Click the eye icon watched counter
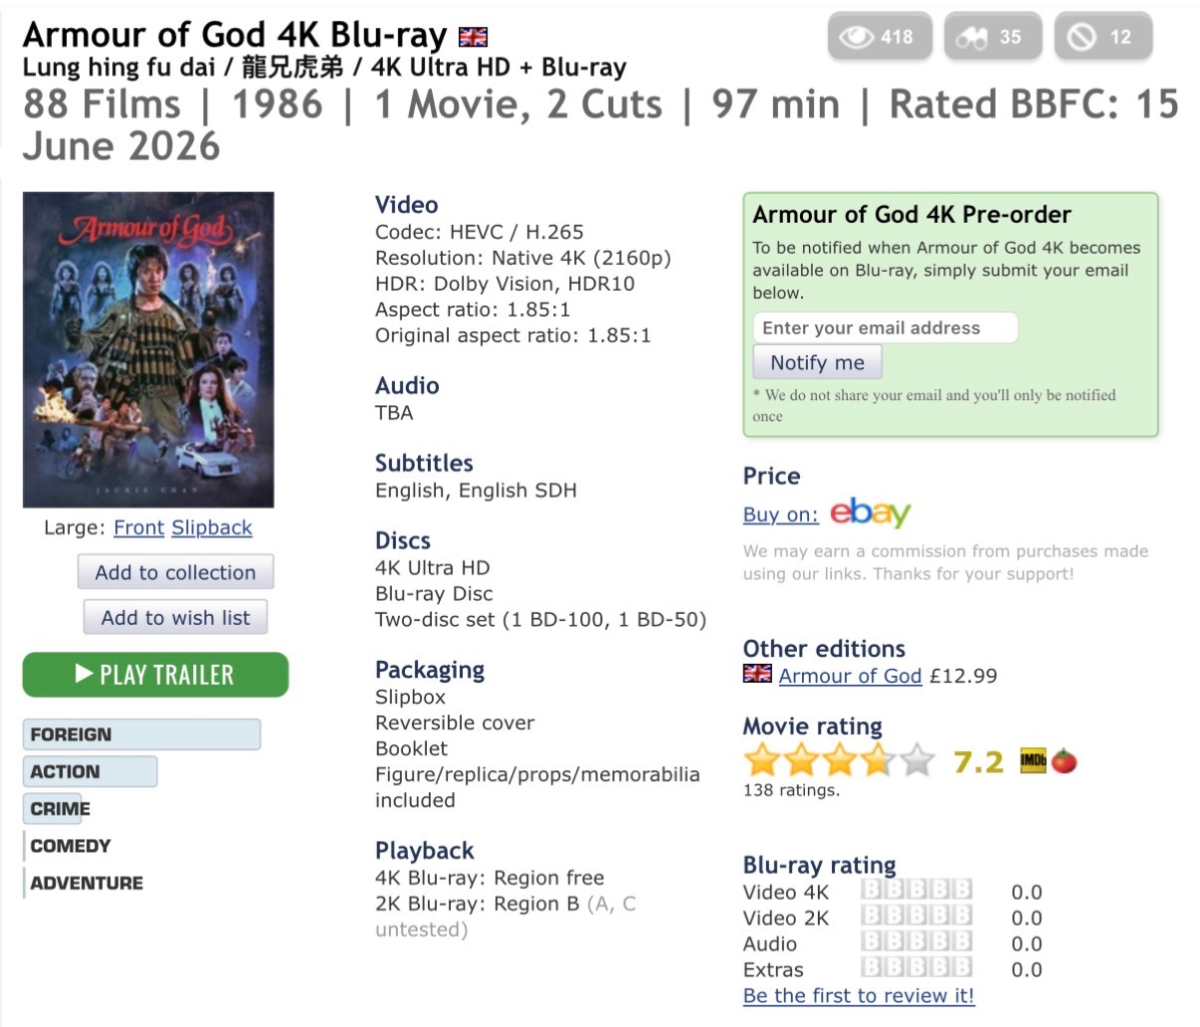The image size is (1200, 1027). point(879,37)
